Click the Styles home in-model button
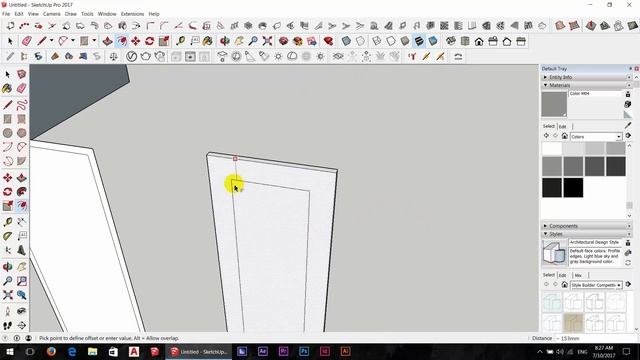The image size is (640, 360). [x=564, y=284]
